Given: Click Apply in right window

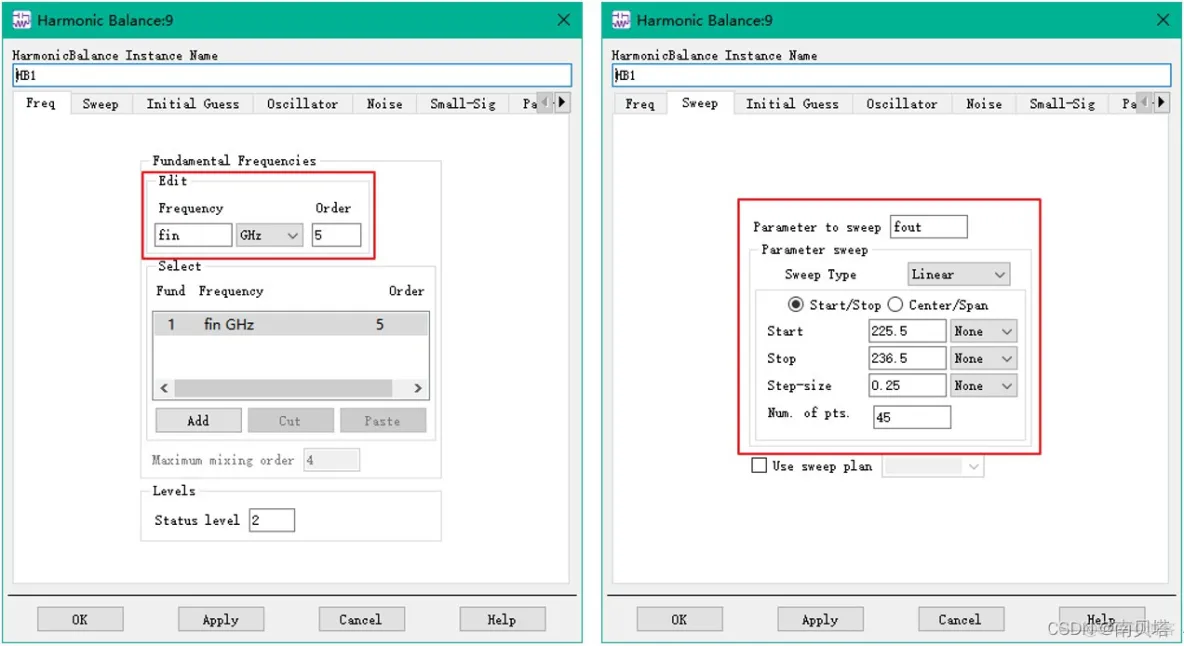Looking at the screenshot, I should pos(820,620).
